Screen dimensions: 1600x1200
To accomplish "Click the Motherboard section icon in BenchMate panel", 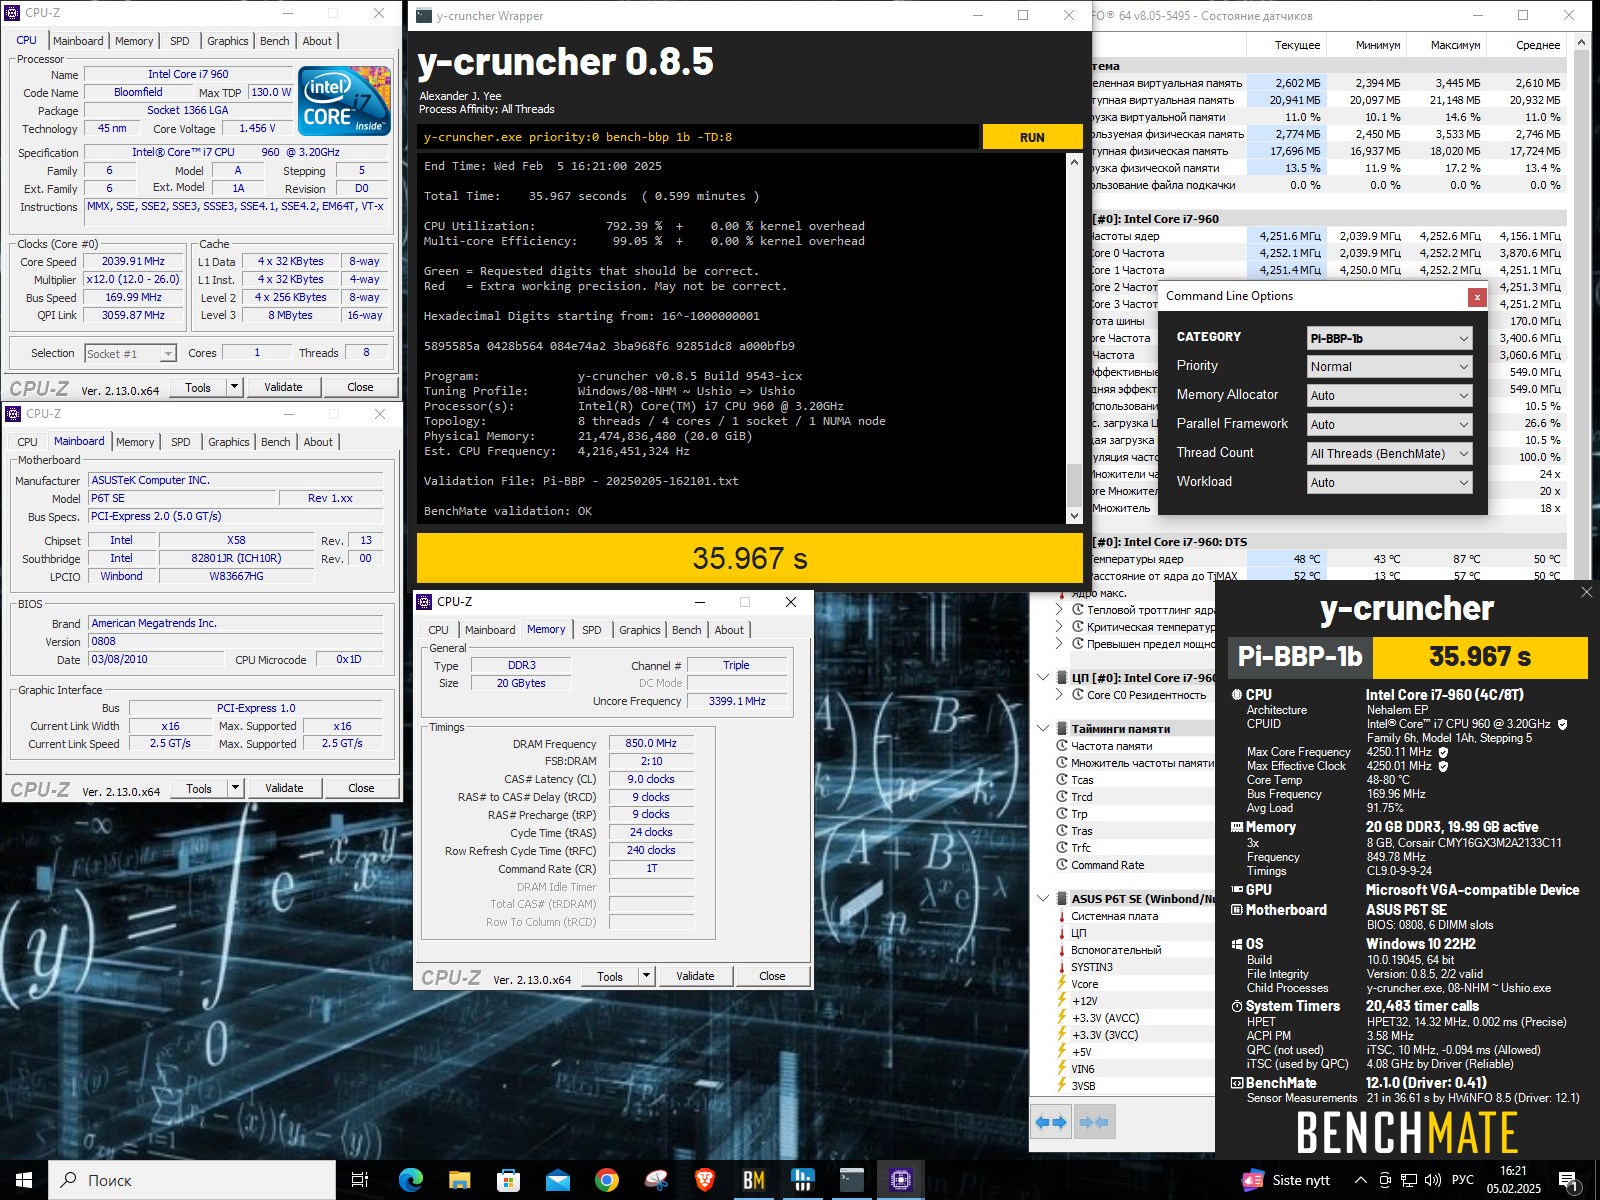I will [x=1237, y=910].
